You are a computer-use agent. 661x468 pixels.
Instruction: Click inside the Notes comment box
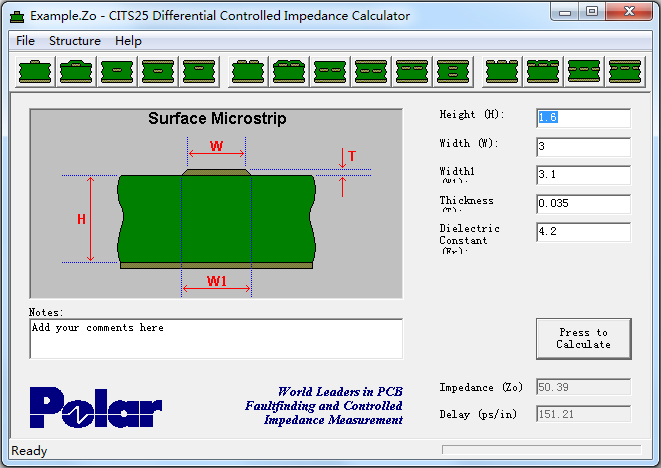(x=215, y=338)
